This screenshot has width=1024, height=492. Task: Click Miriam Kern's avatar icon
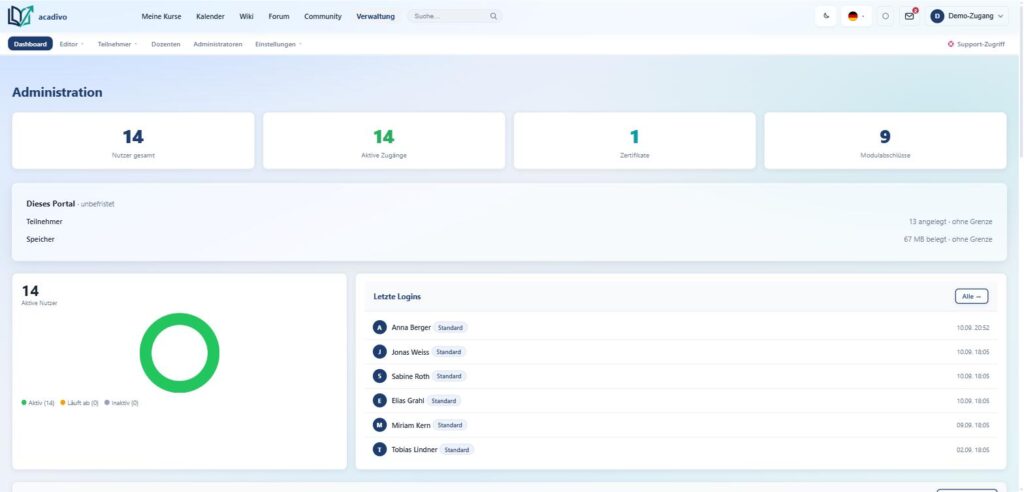pyautogui.click(x=379, y=425)
